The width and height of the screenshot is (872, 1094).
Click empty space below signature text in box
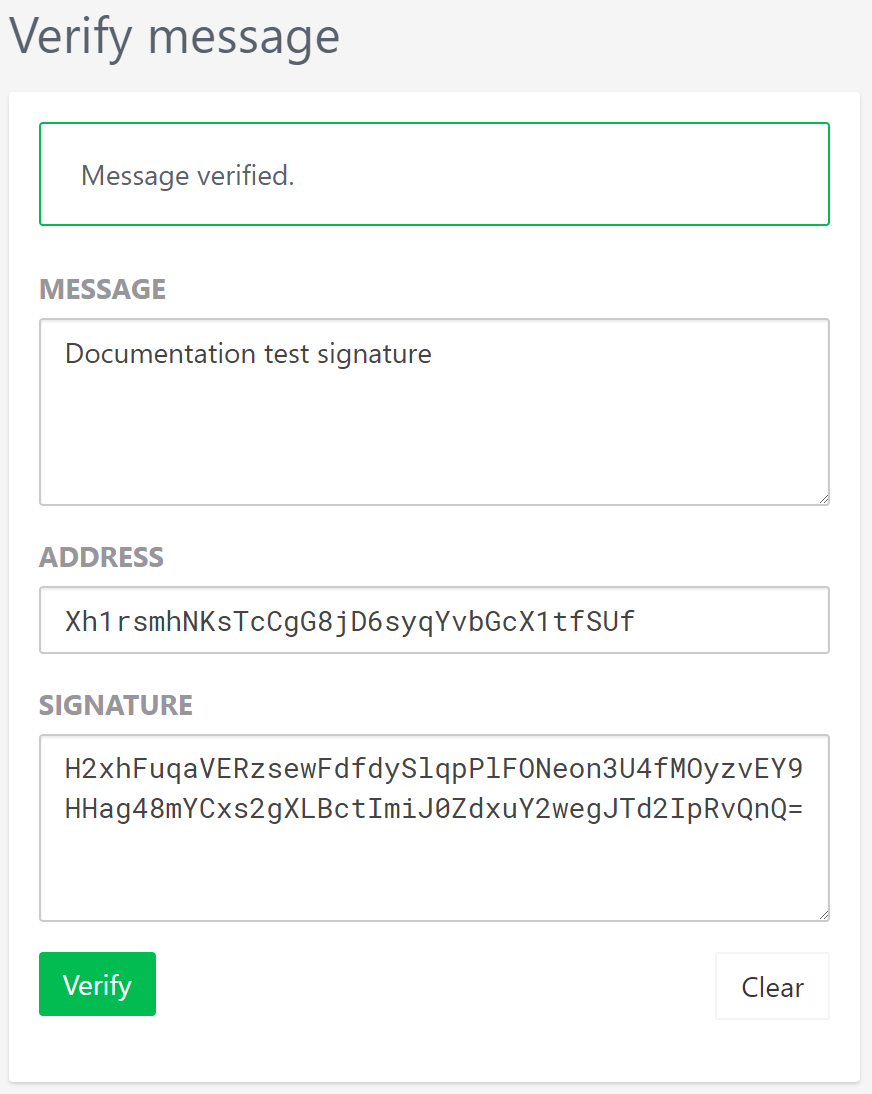(x=434, y=870)
